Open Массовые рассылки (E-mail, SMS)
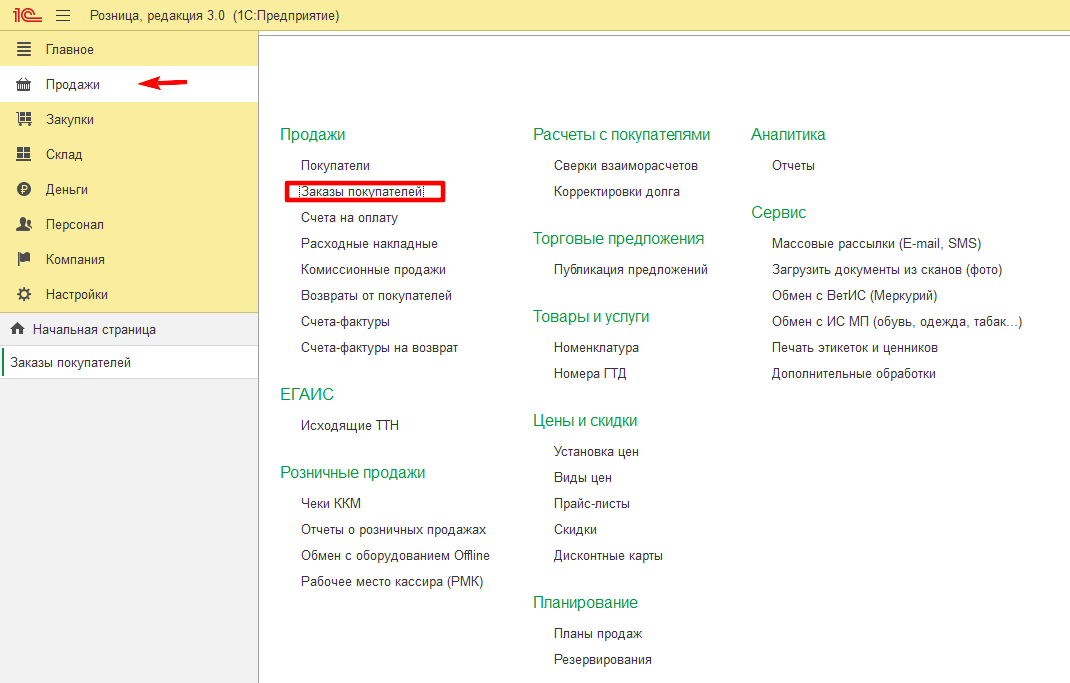Screen dimensions: 1070x683 pos(876,244)
